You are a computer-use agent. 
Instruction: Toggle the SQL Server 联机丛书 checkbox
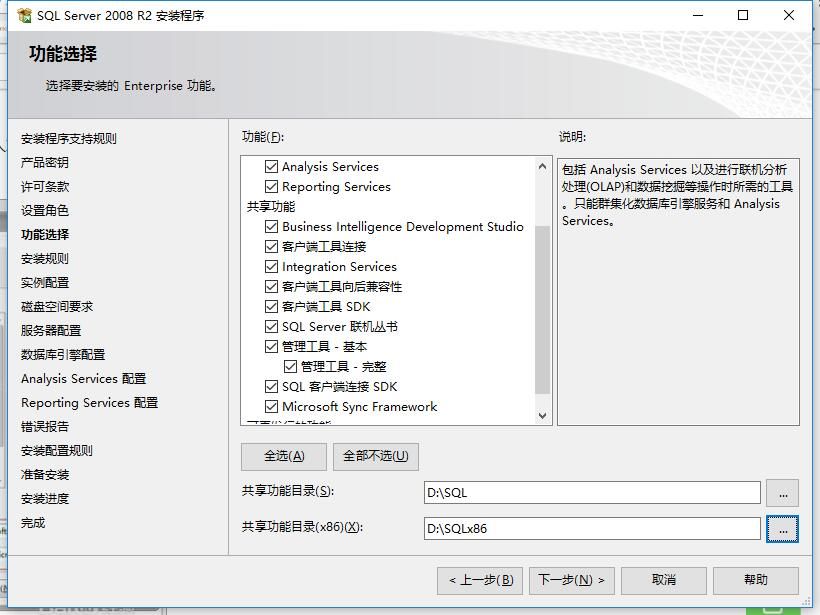point(271,327)
